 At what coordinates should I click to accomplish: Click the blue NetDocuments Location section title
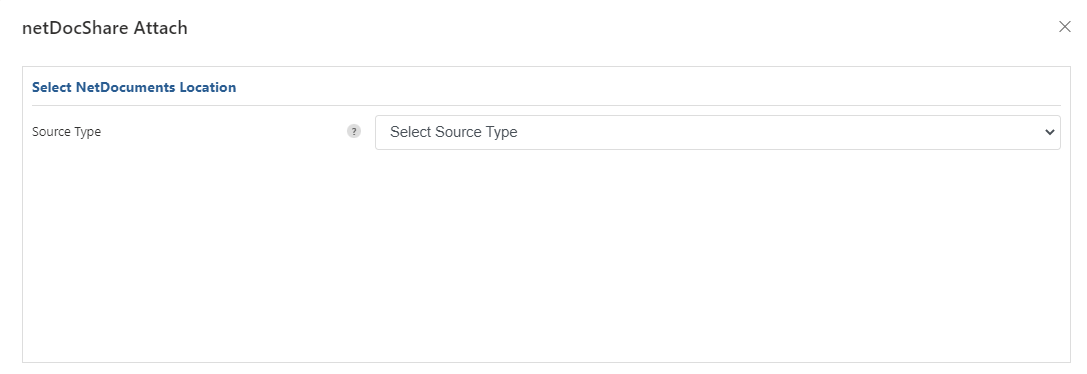134,87
